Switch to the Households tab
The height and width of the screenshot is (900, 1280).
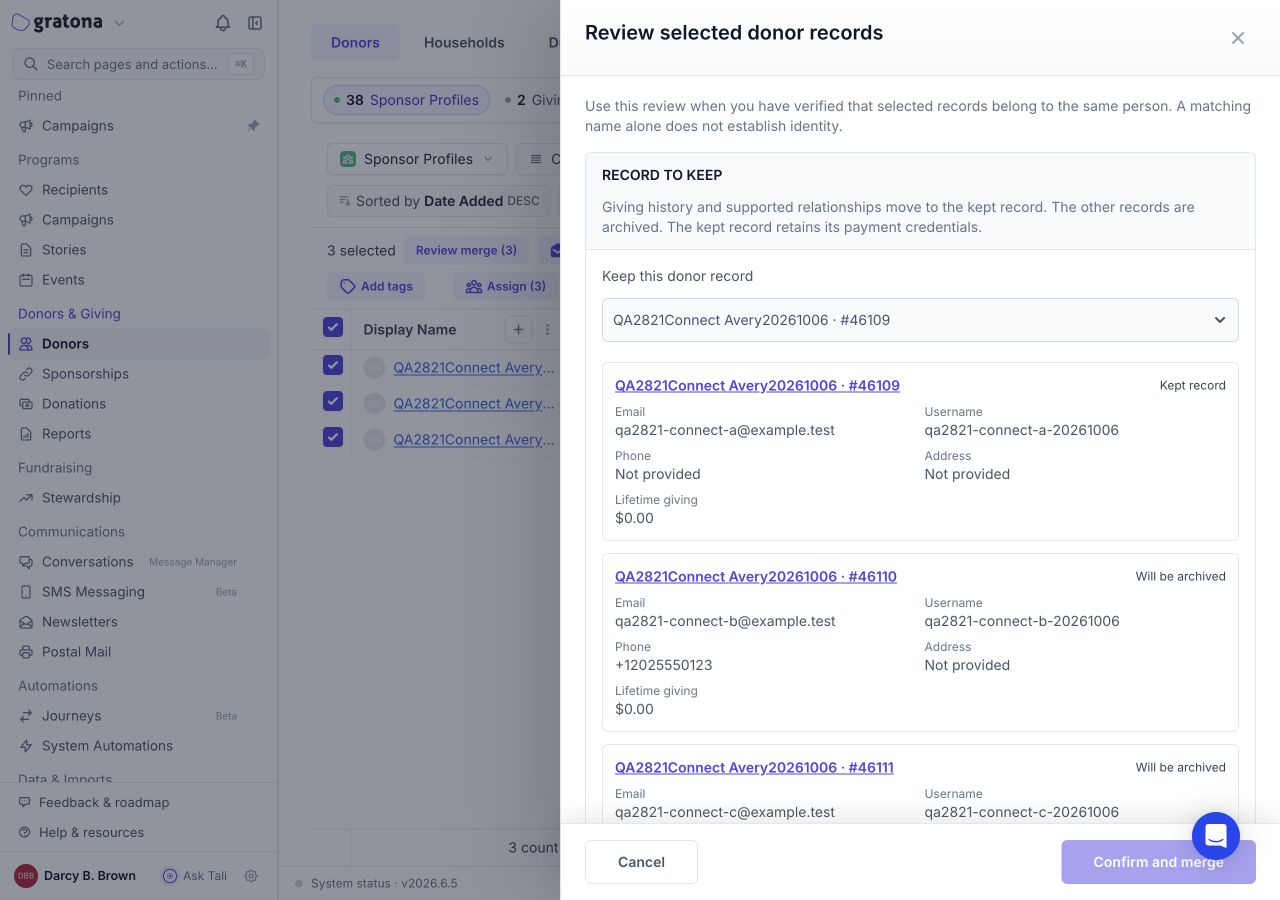tap(464, 42)
